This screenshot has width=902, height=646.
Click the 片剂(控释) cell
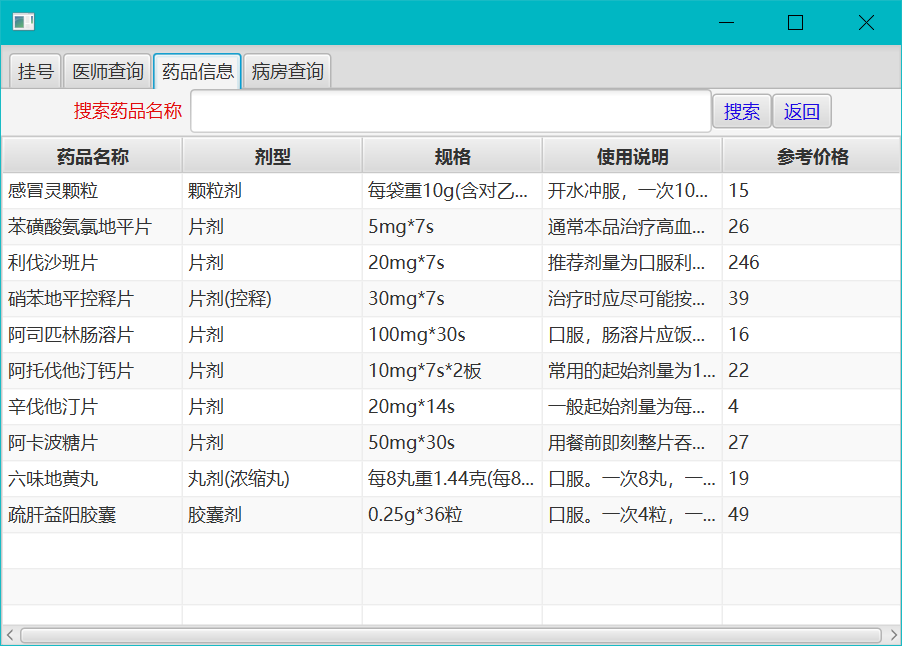[272, 299]
